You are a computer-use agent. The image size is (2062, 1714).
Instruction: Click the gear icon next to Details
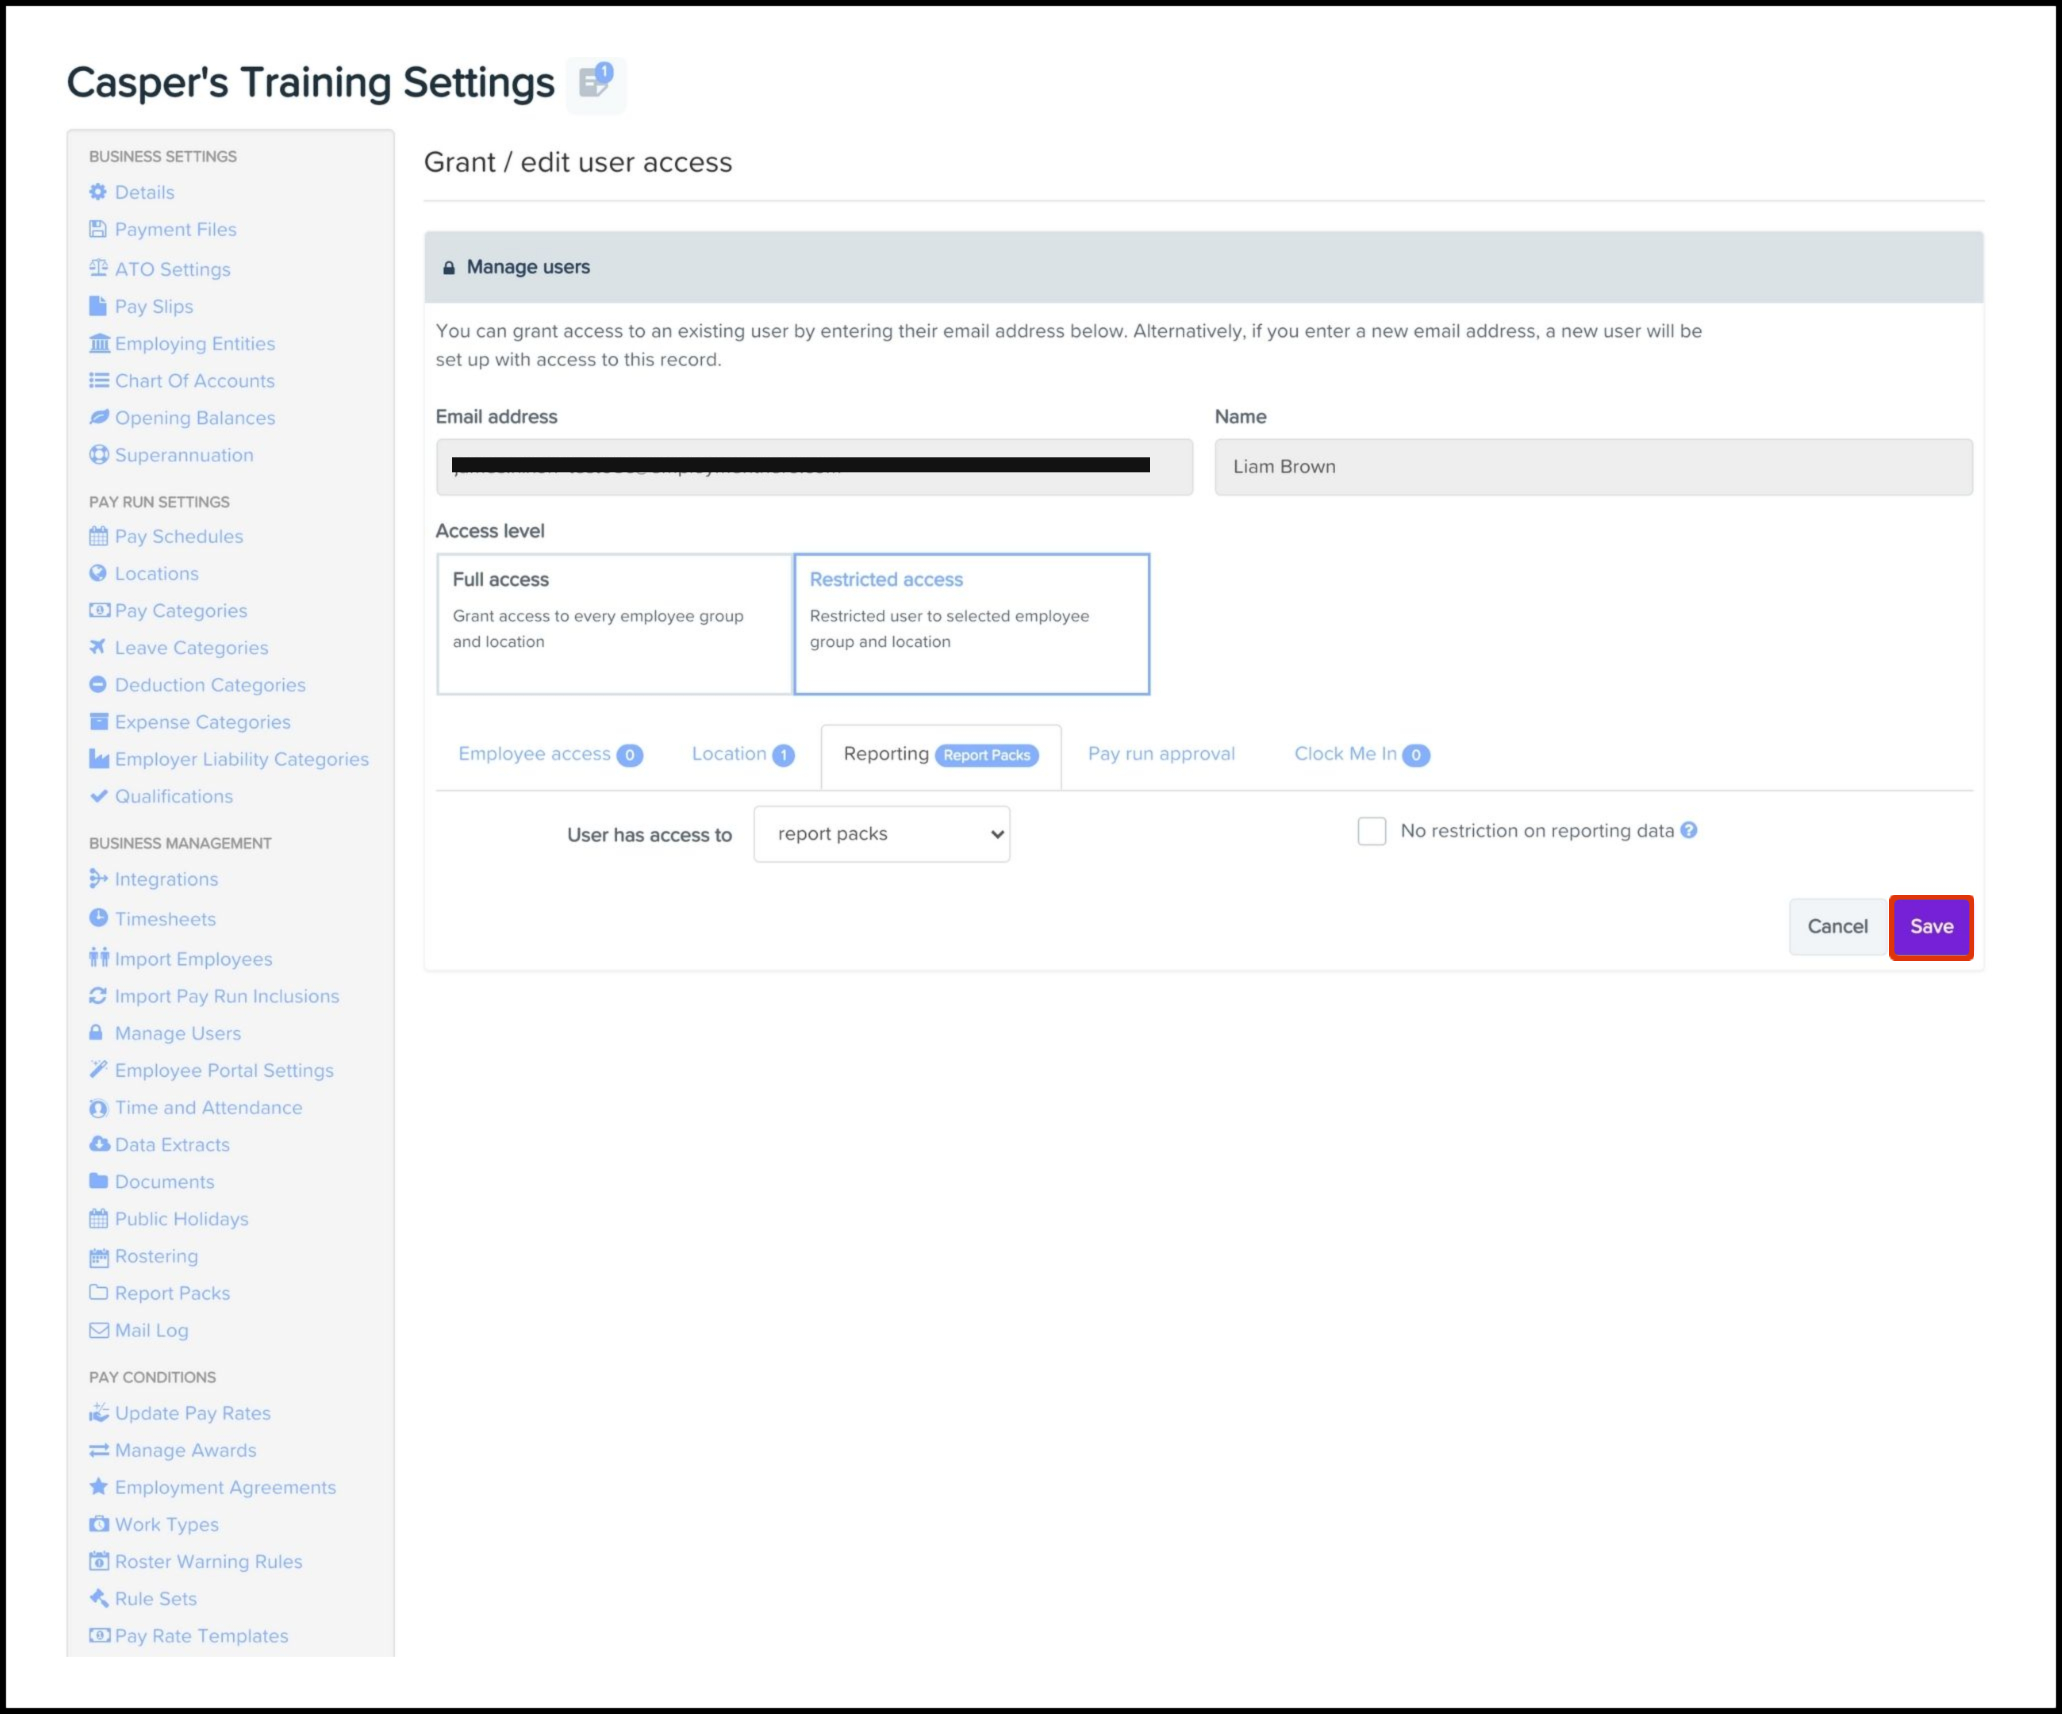click(x=98, y=192)
